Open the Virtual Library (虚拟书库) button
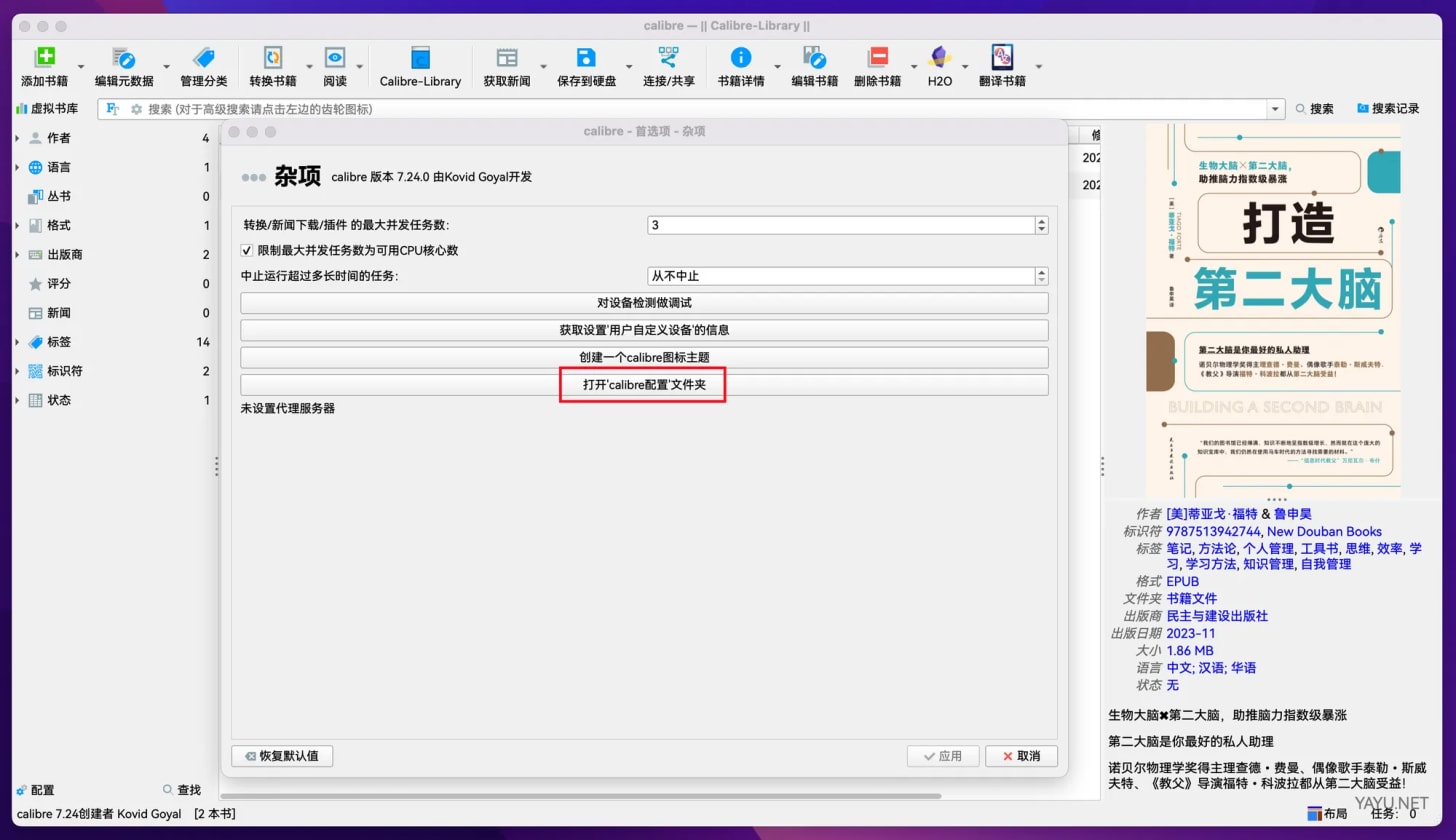Screen dimensions: 1456x840 (x=47, y=108)
